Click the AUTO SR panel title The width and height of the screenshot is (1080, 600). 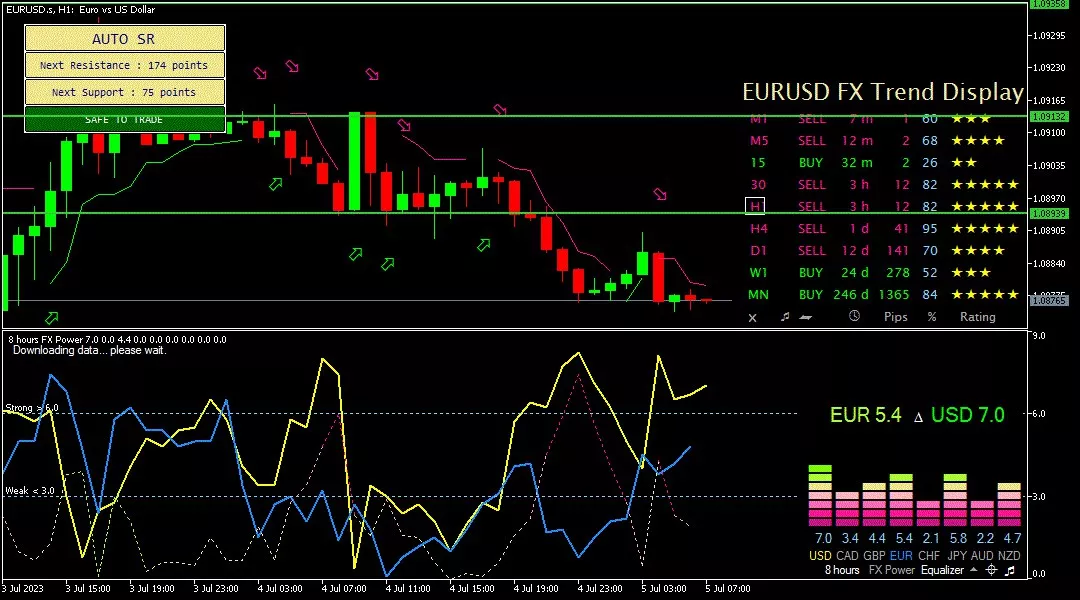(x=125, y=39)
